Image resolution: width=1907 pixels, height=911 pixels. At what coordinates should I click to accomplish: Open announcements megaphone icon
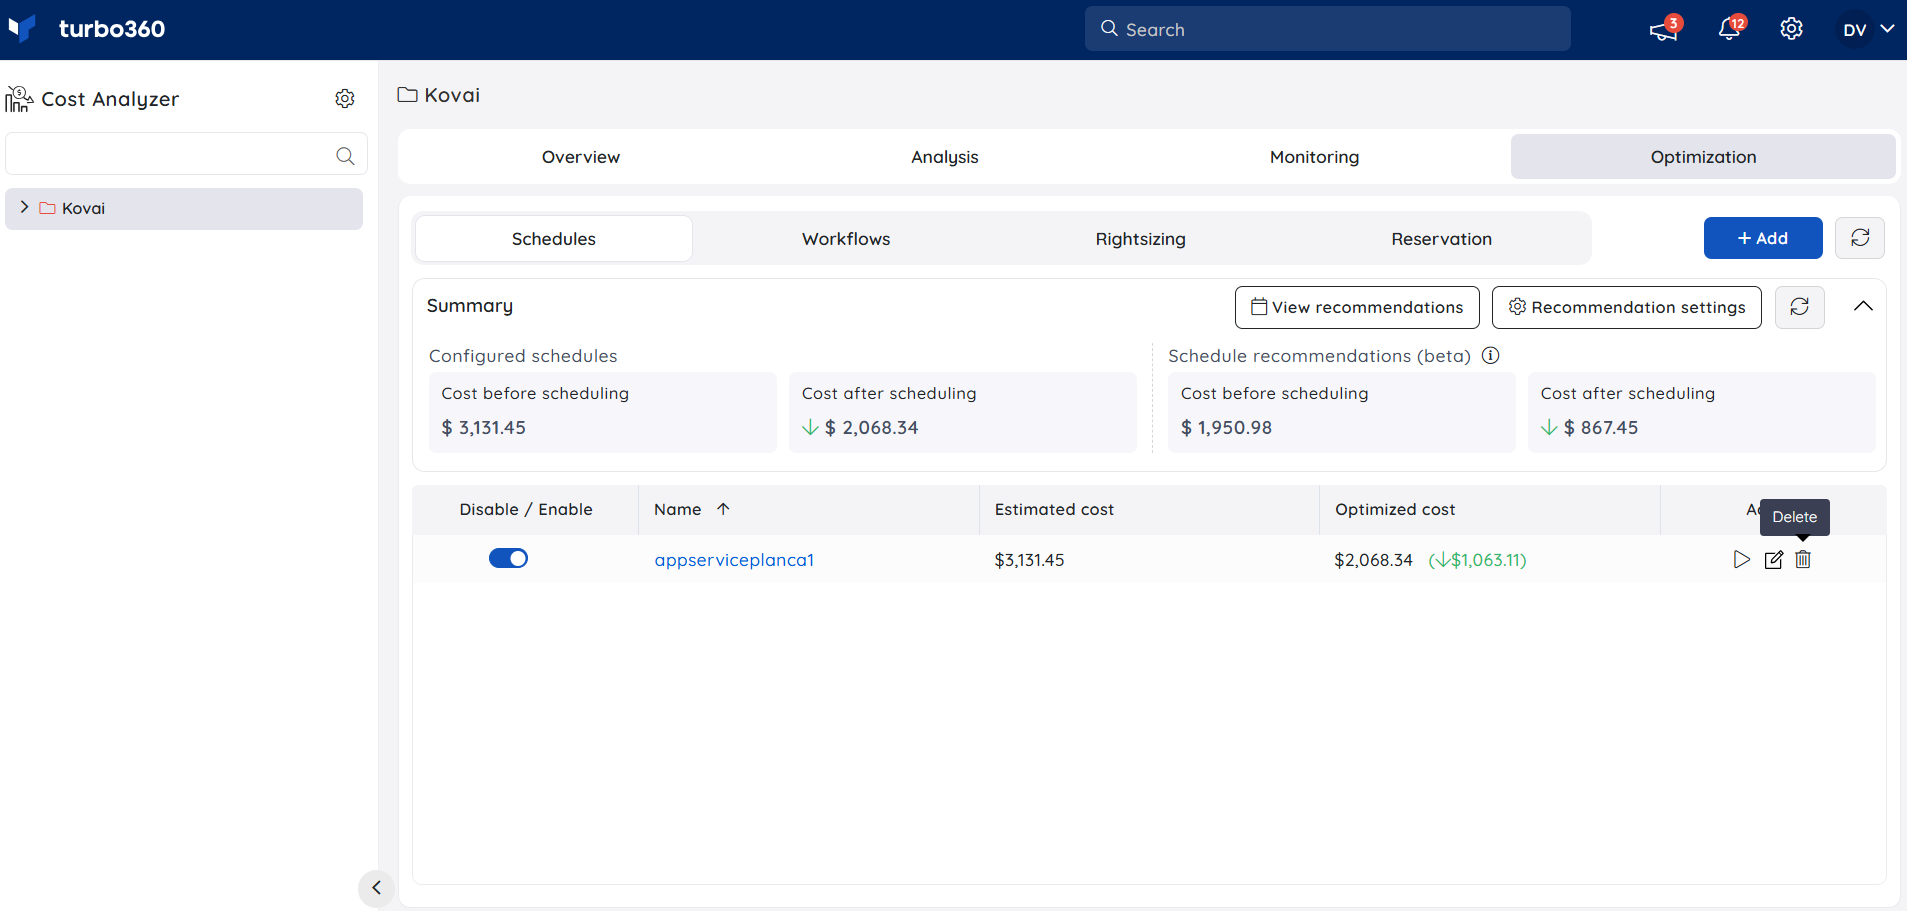pos(1664,30)
